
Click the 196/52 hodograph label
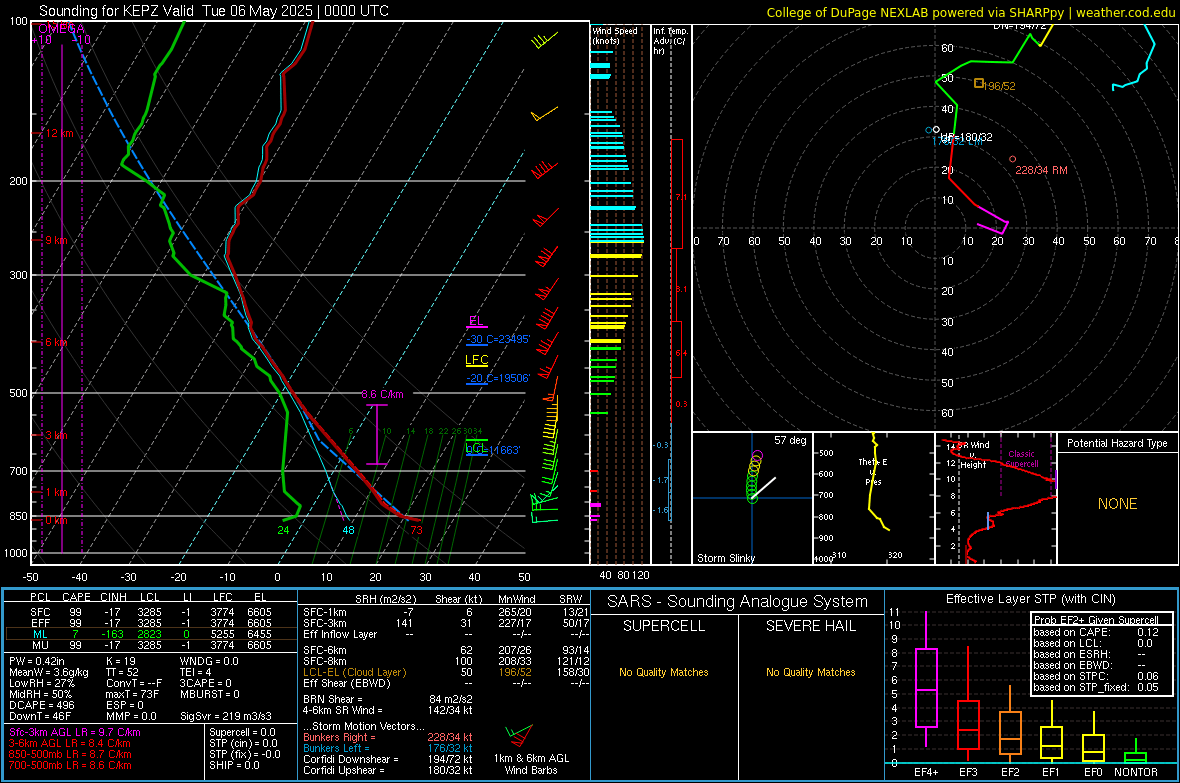999,87
